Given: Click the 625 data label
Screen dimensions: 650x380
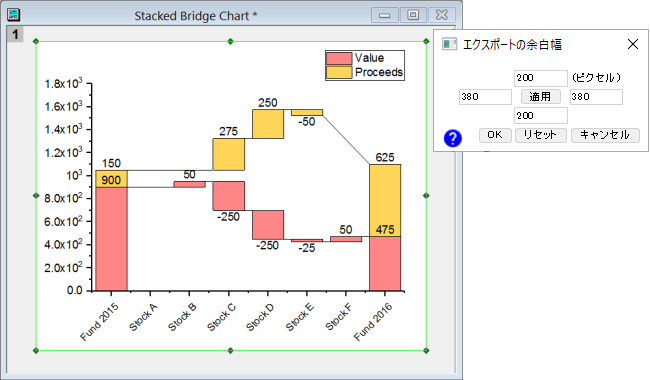Looking at the screenshot, I should pyautogui.click(x=385, y=157).
